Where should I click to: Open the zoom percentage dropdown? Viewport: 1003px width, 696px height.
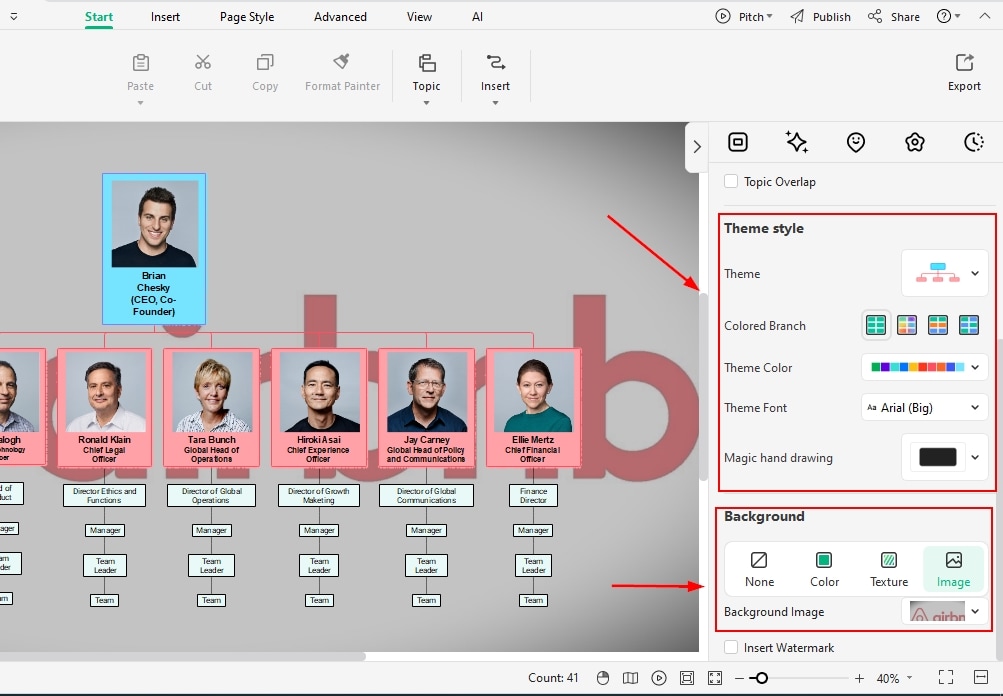click(909, 677)
